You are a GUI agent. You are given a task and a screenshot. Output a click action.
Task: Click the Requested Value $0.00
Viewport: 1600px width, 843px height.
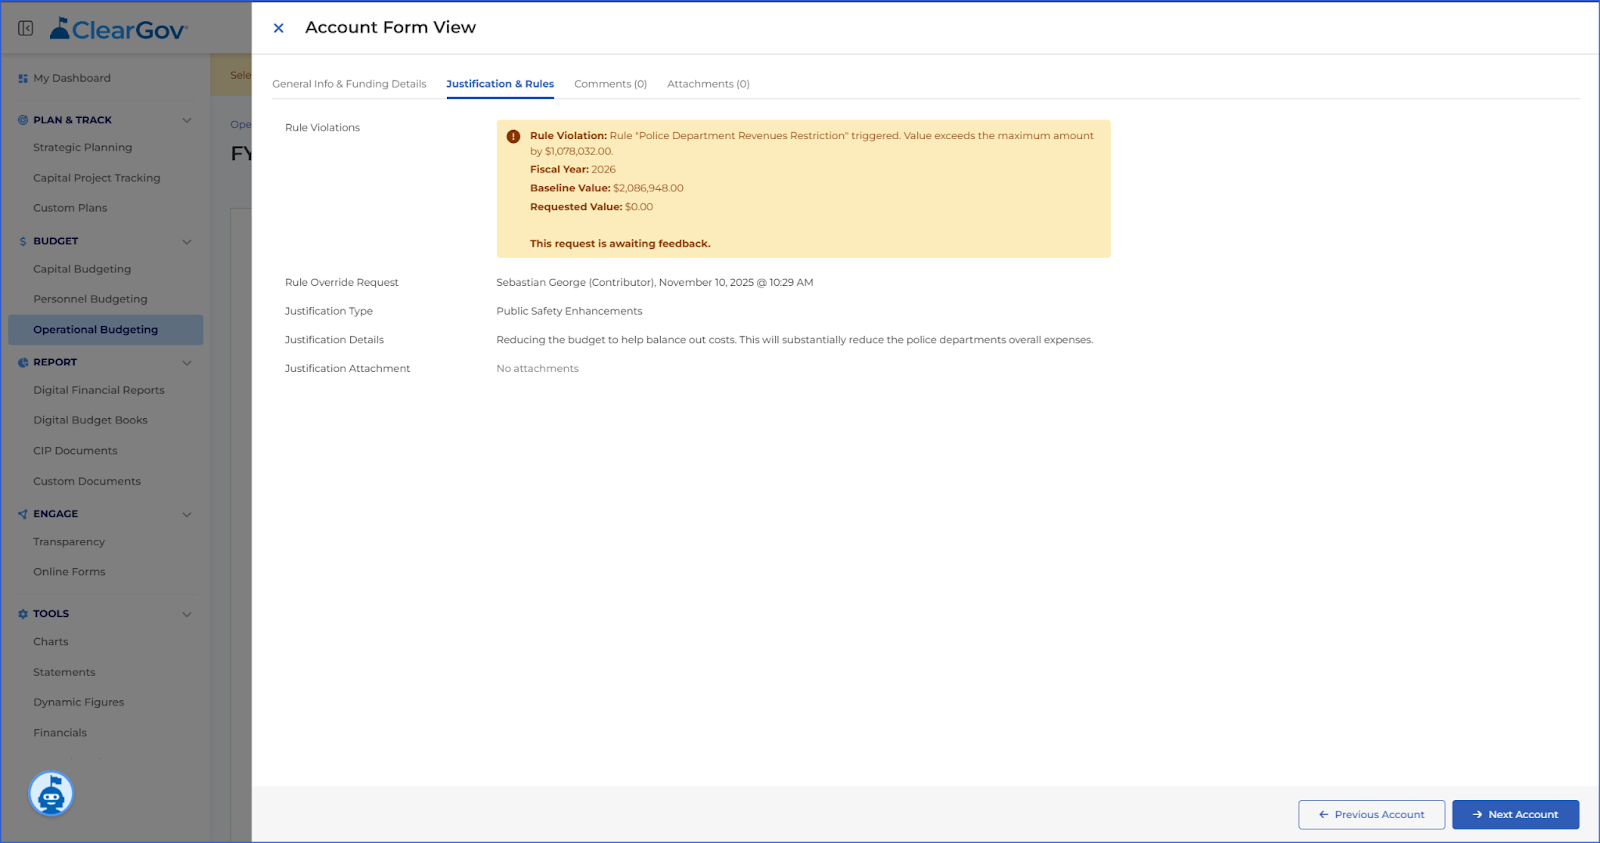(591, 207)
